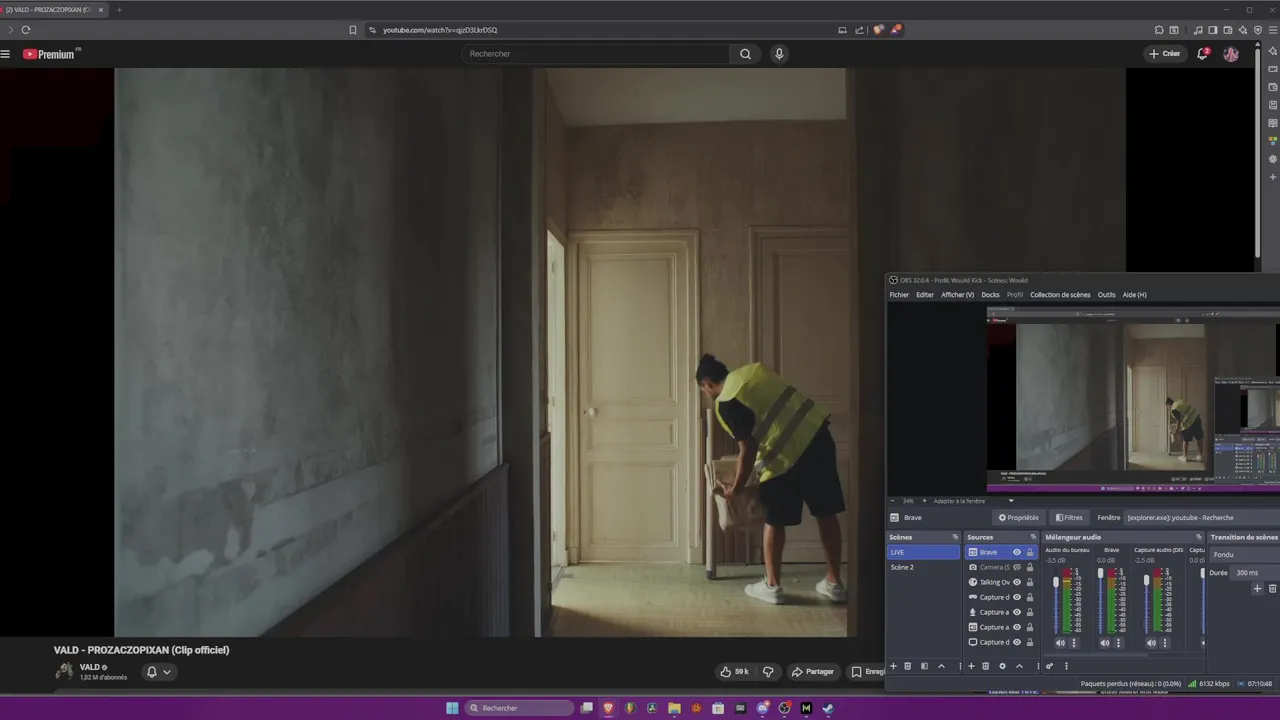Open the OBS Editer menu

[x=925, y=295]
